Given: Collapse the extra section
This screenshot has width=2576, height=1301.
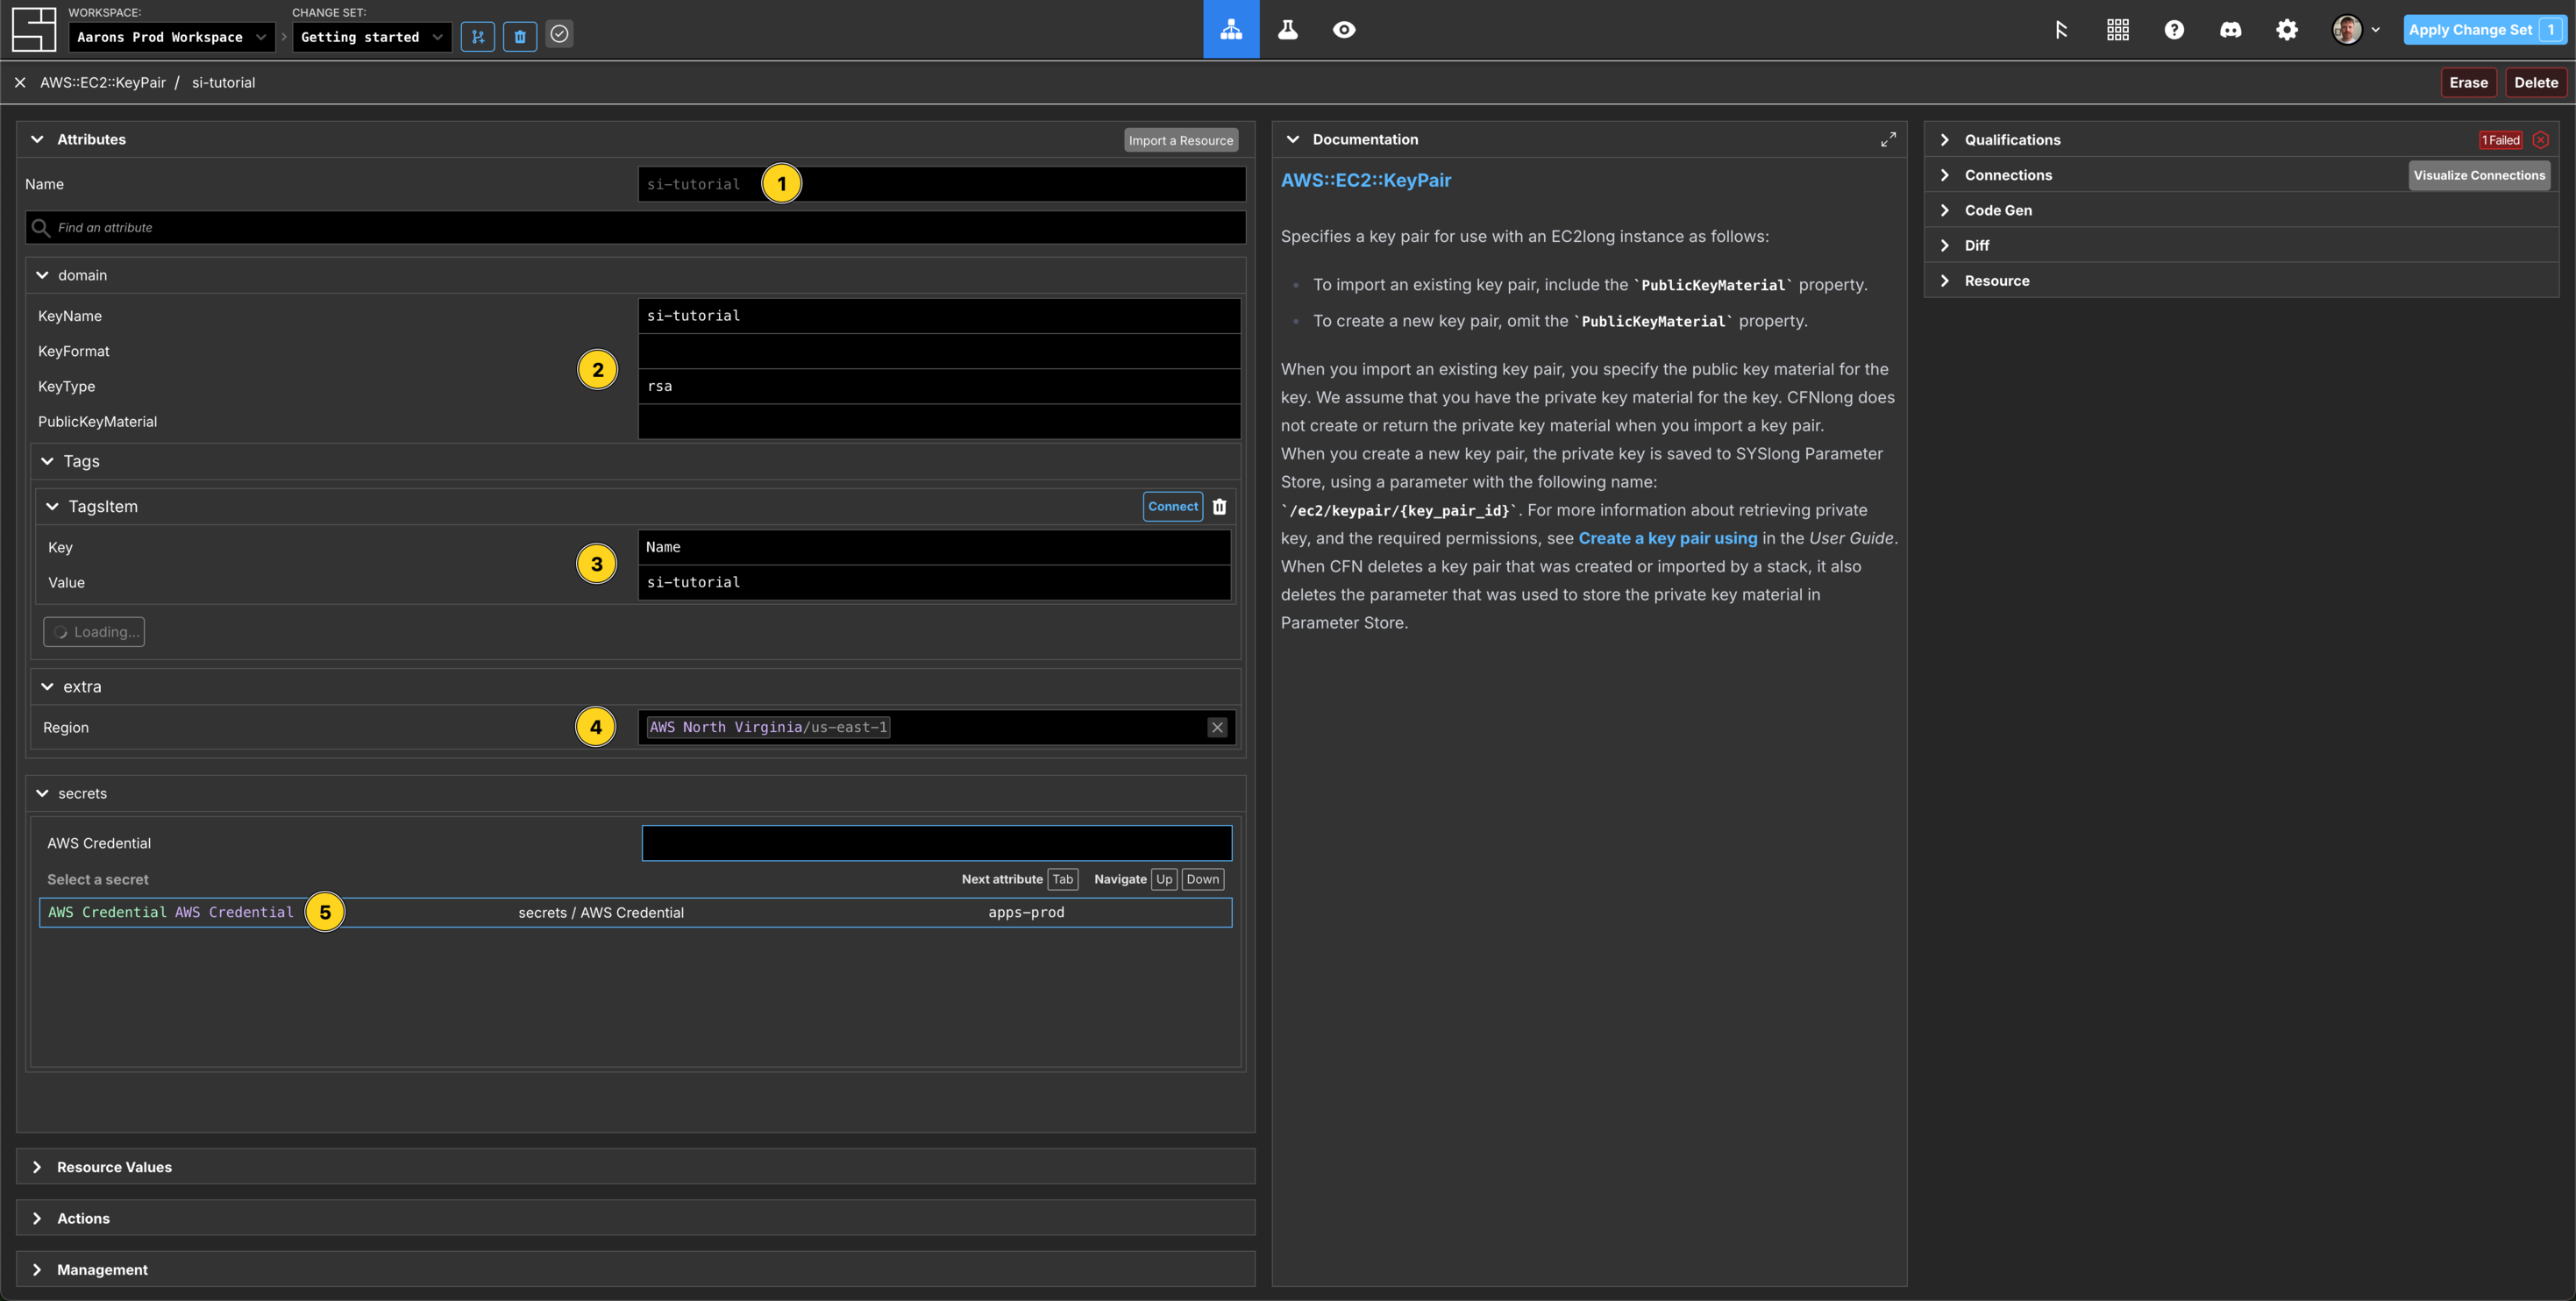Looking at the screenshot, I should pyautogui.click(x=47, y=686).
